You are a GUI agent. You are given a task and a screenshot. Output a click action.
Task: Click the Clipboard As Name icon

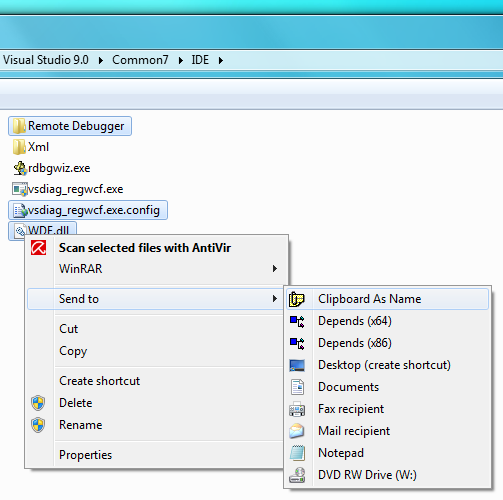(297, 299)
